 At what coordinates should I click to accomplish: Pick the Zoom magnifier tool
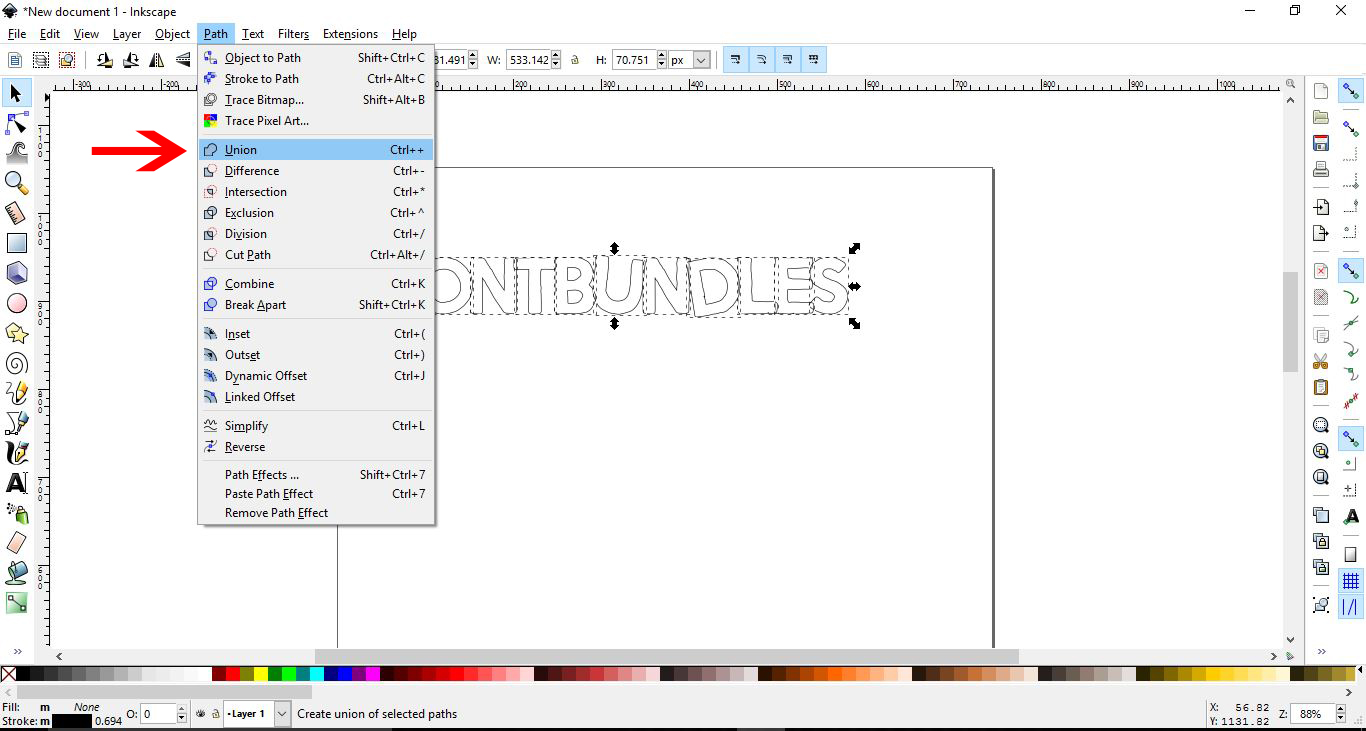click(x=16, y=182)
